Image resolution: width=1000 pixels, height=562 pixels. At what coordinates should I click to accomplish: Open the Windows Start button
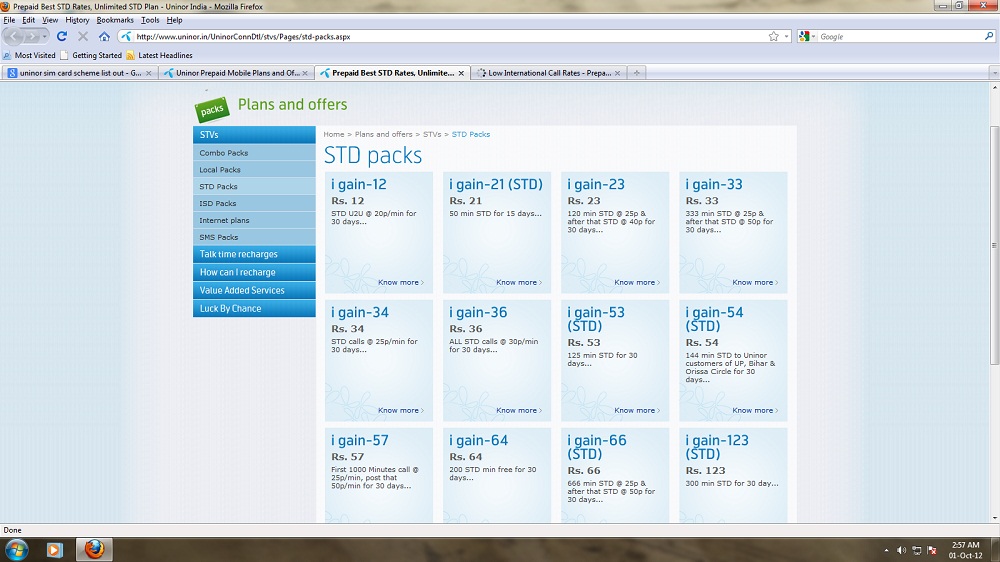click(x=17, y=549)
